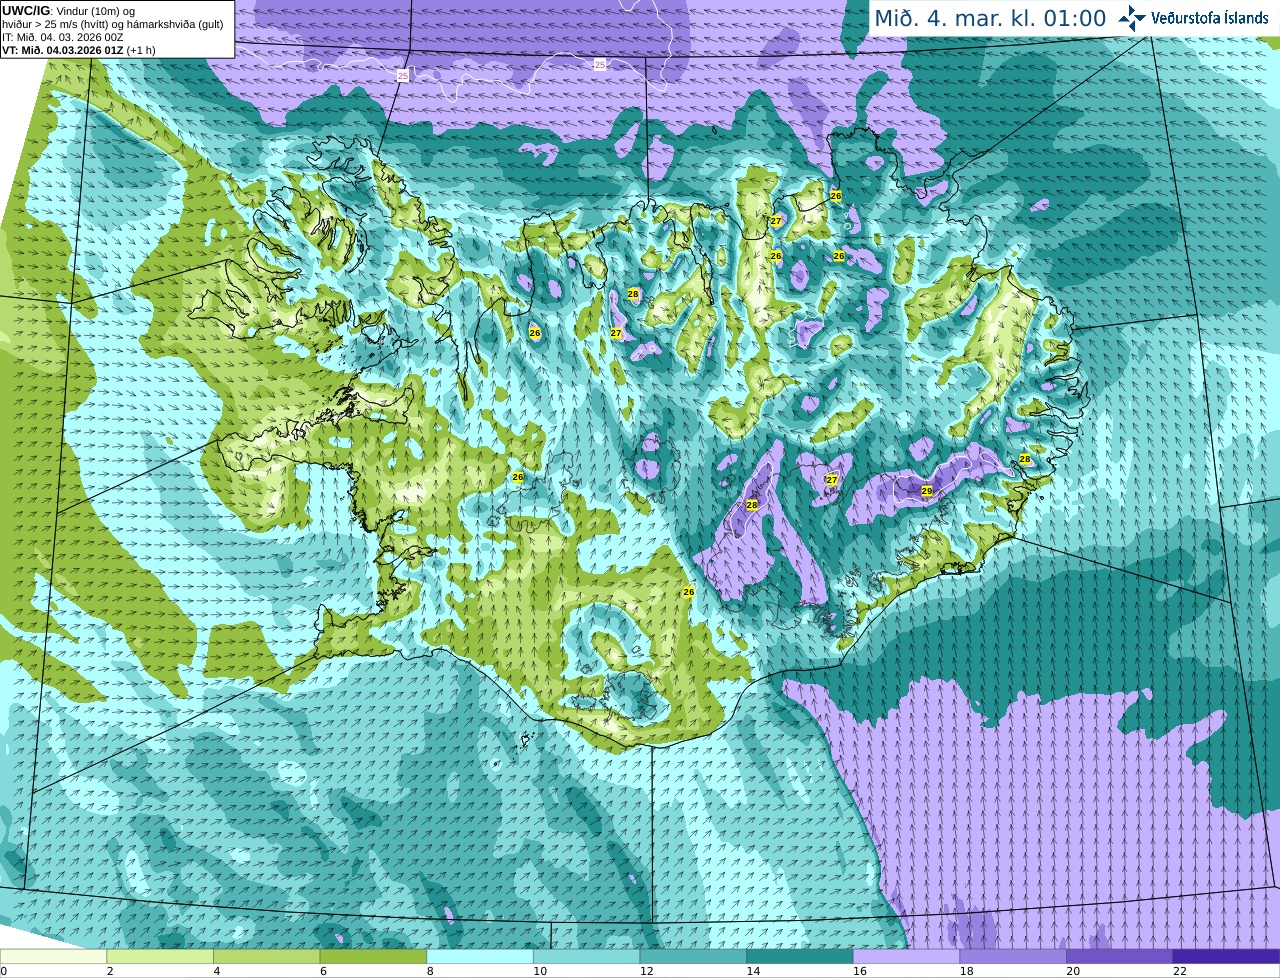The image size is (1280, 978).
Task: Click the '16' tick label on color scale
Action: coord(860,971)
